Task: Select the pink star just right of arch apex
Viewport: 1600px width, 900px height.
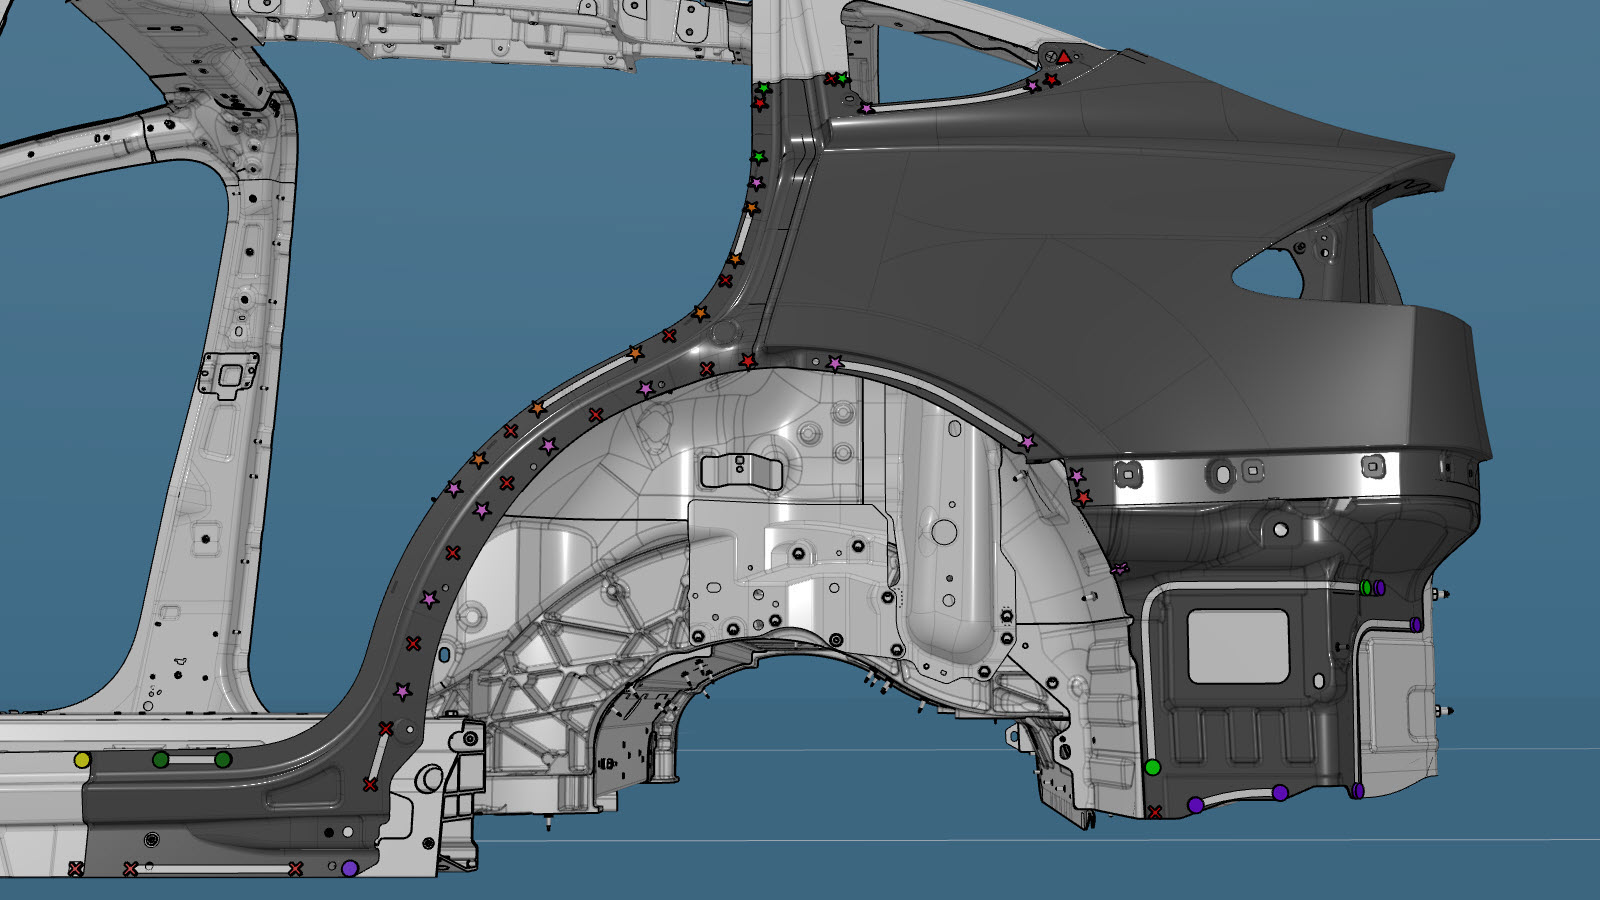Action: point(835,363)
